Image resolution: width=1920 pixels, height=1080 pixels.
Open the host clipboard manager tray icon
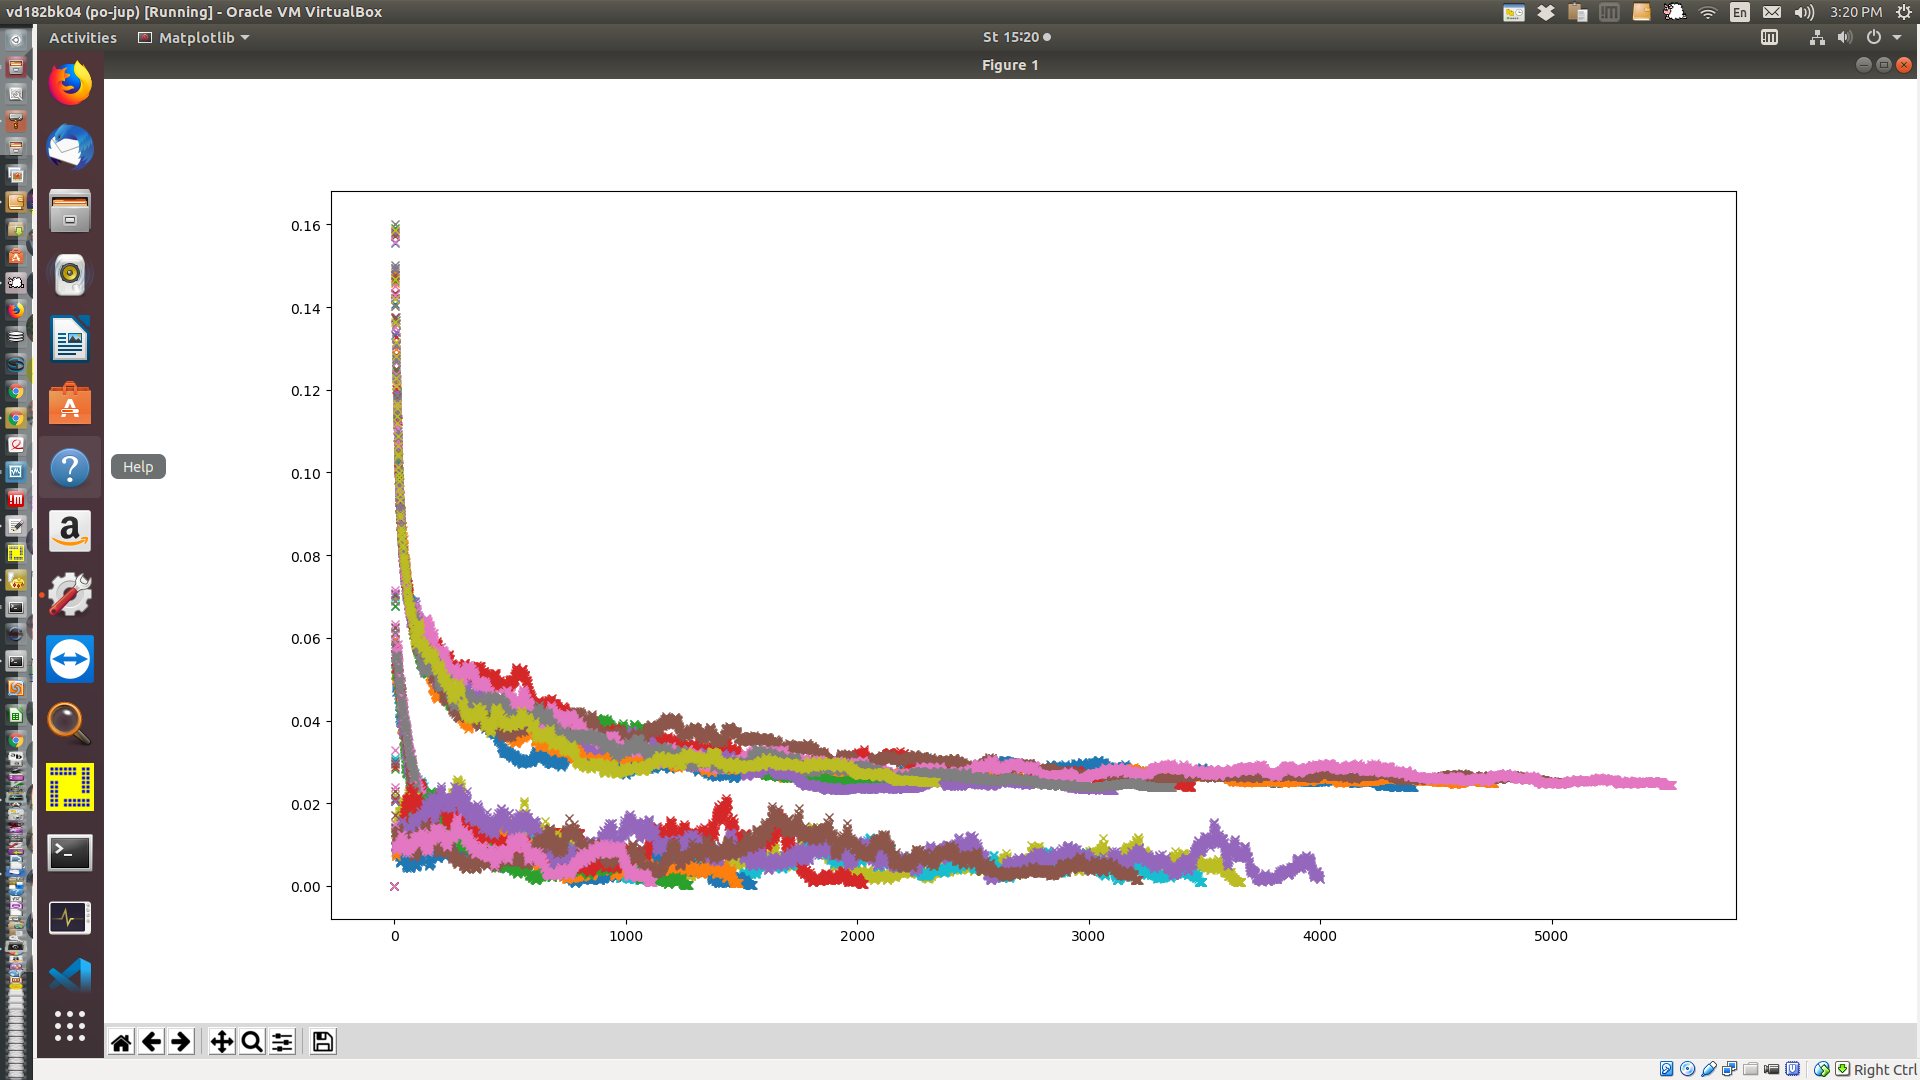point(1578,12)
